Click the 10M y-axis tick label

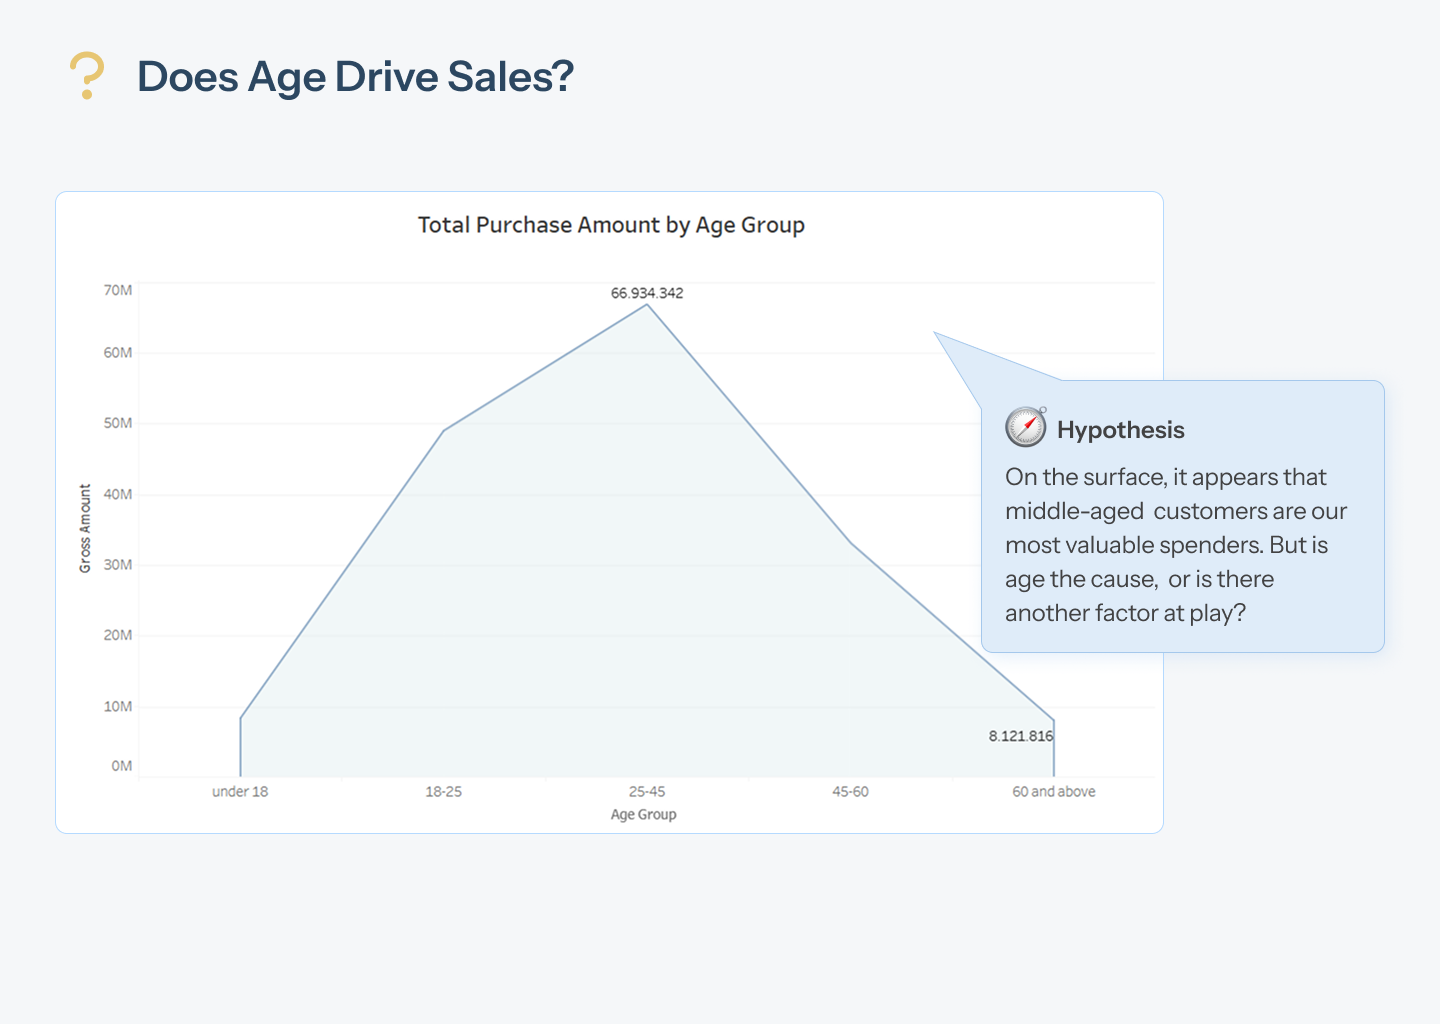pos(118,706)
